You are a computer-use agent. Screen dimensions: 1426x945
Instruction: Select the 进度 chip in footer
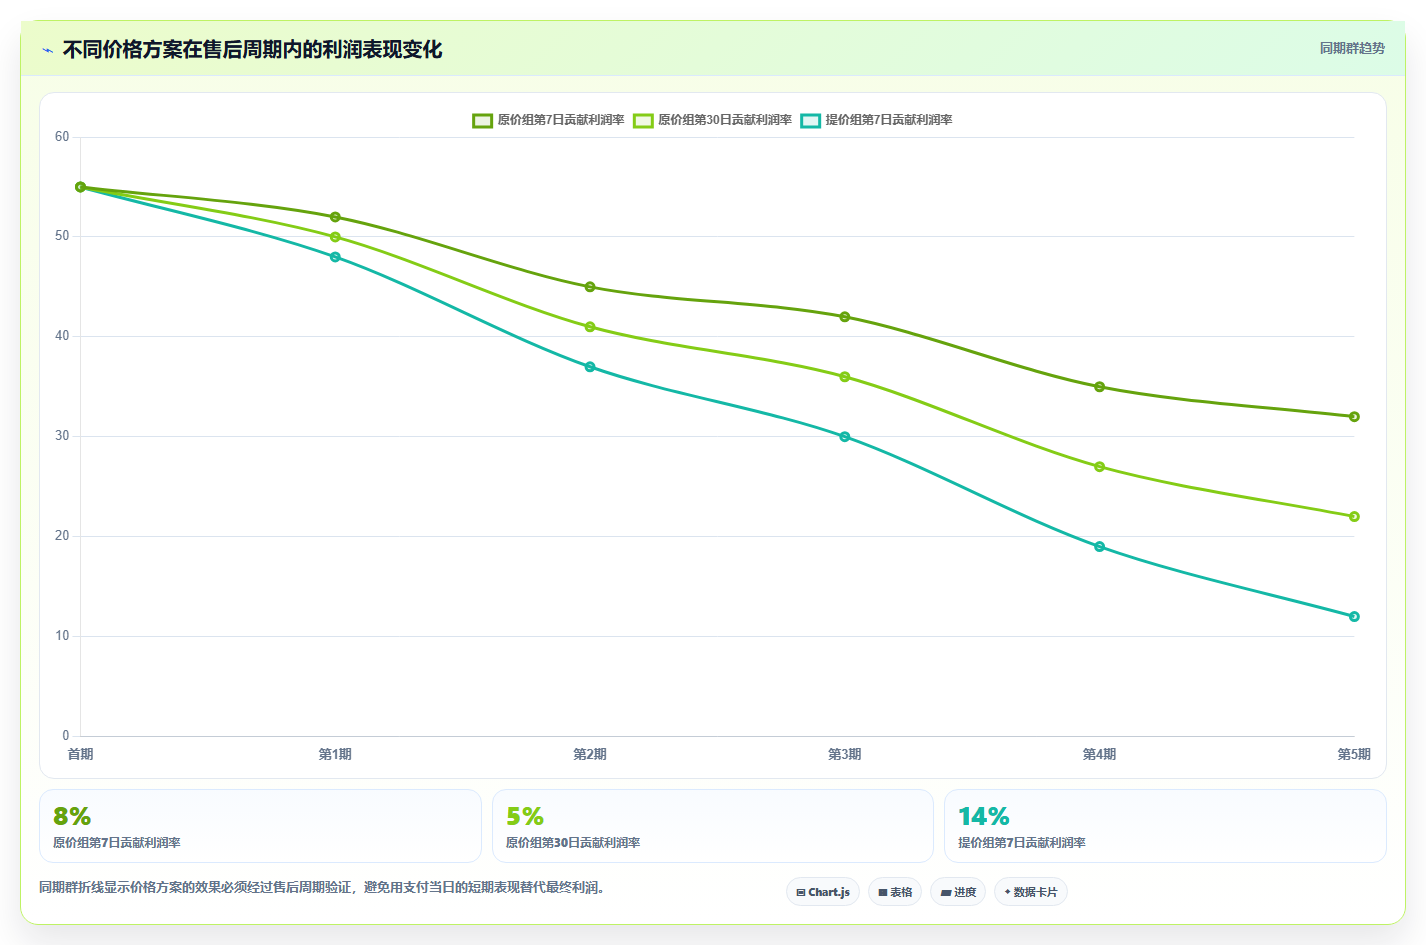[958, 892]
